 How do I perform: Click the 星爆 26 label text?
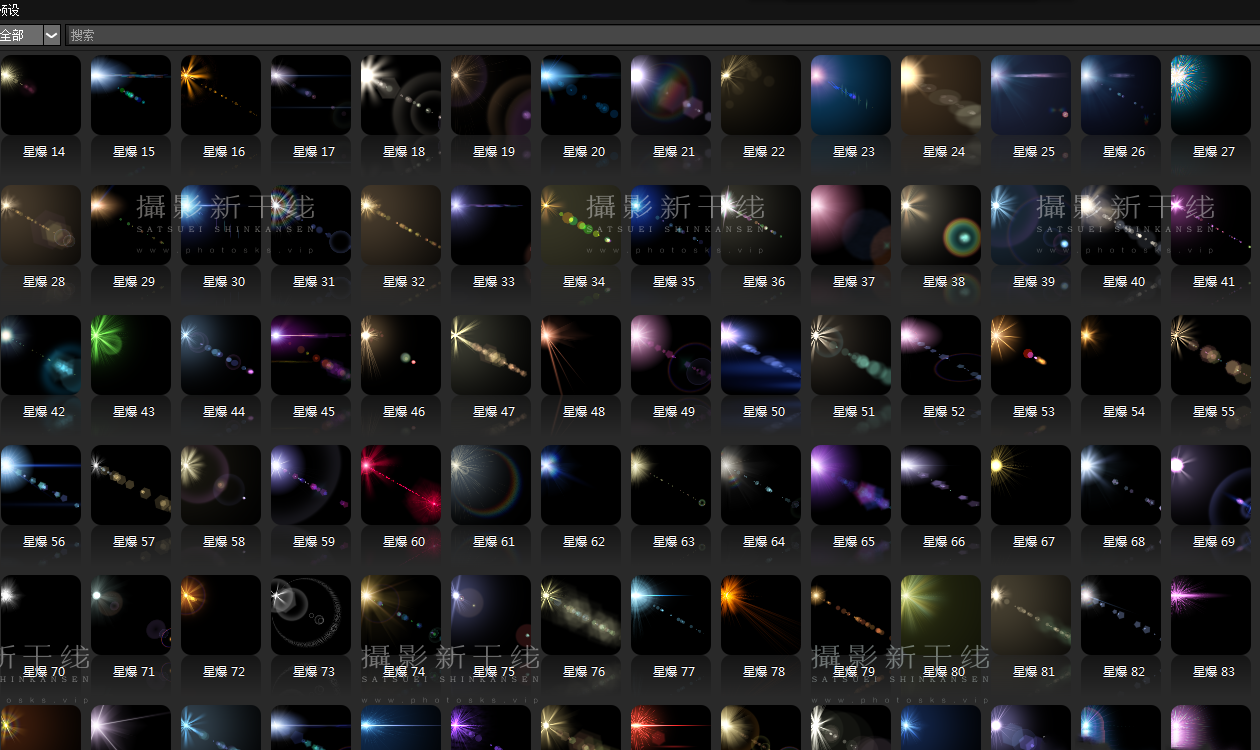pyautogui.click(x=1124, y=152)
